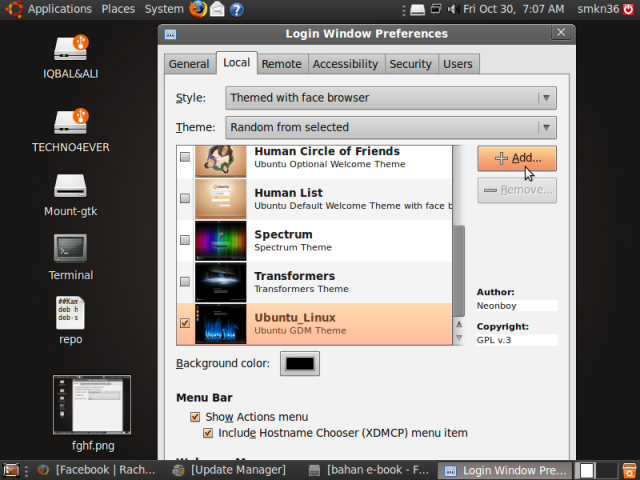Open the System menu
This screenshot has width=640, height=480.
pos(164,9)
